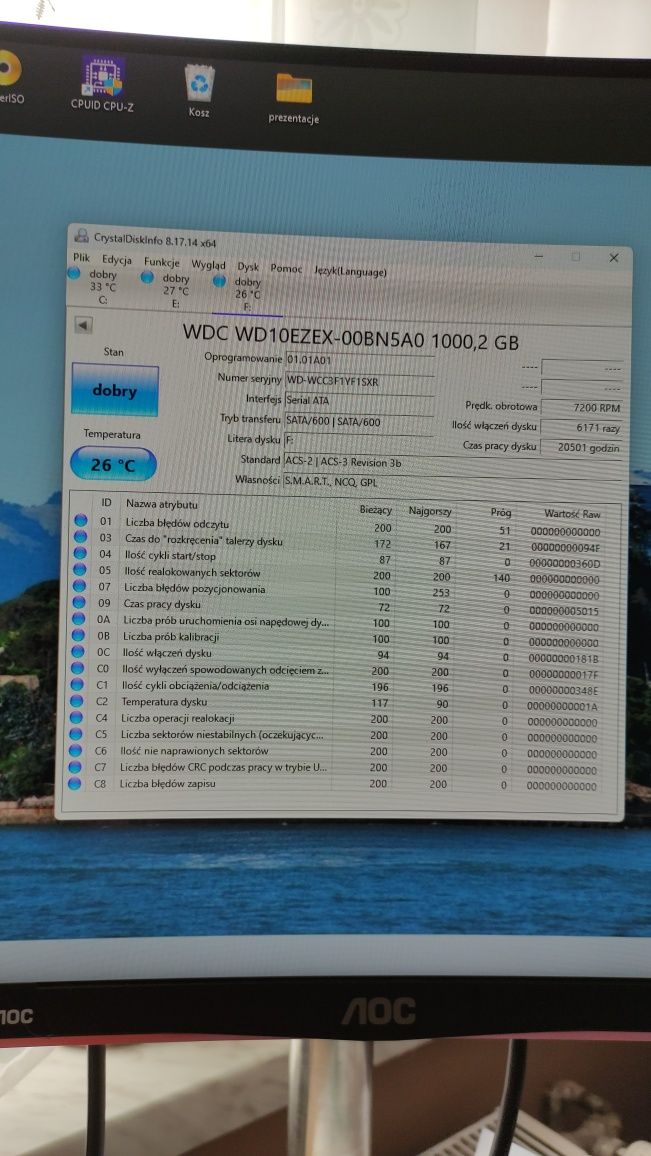
Task: Select disk F: tab showing 26 °C
Action: pyautogui.click(x=240, y=293)
